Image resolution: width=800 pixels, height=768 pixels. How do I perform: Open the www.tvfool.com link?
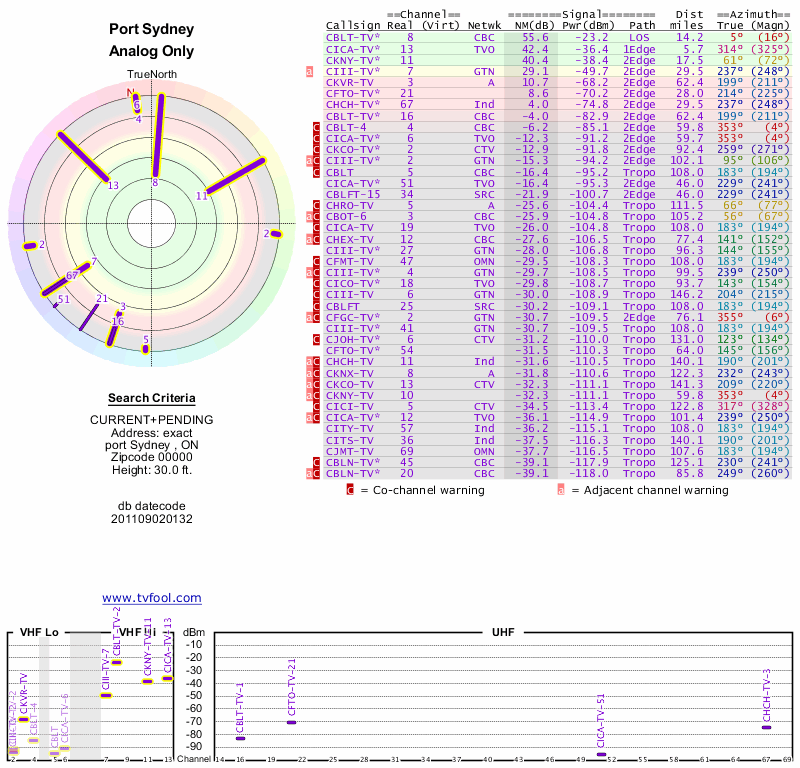[x=151, y=598]
